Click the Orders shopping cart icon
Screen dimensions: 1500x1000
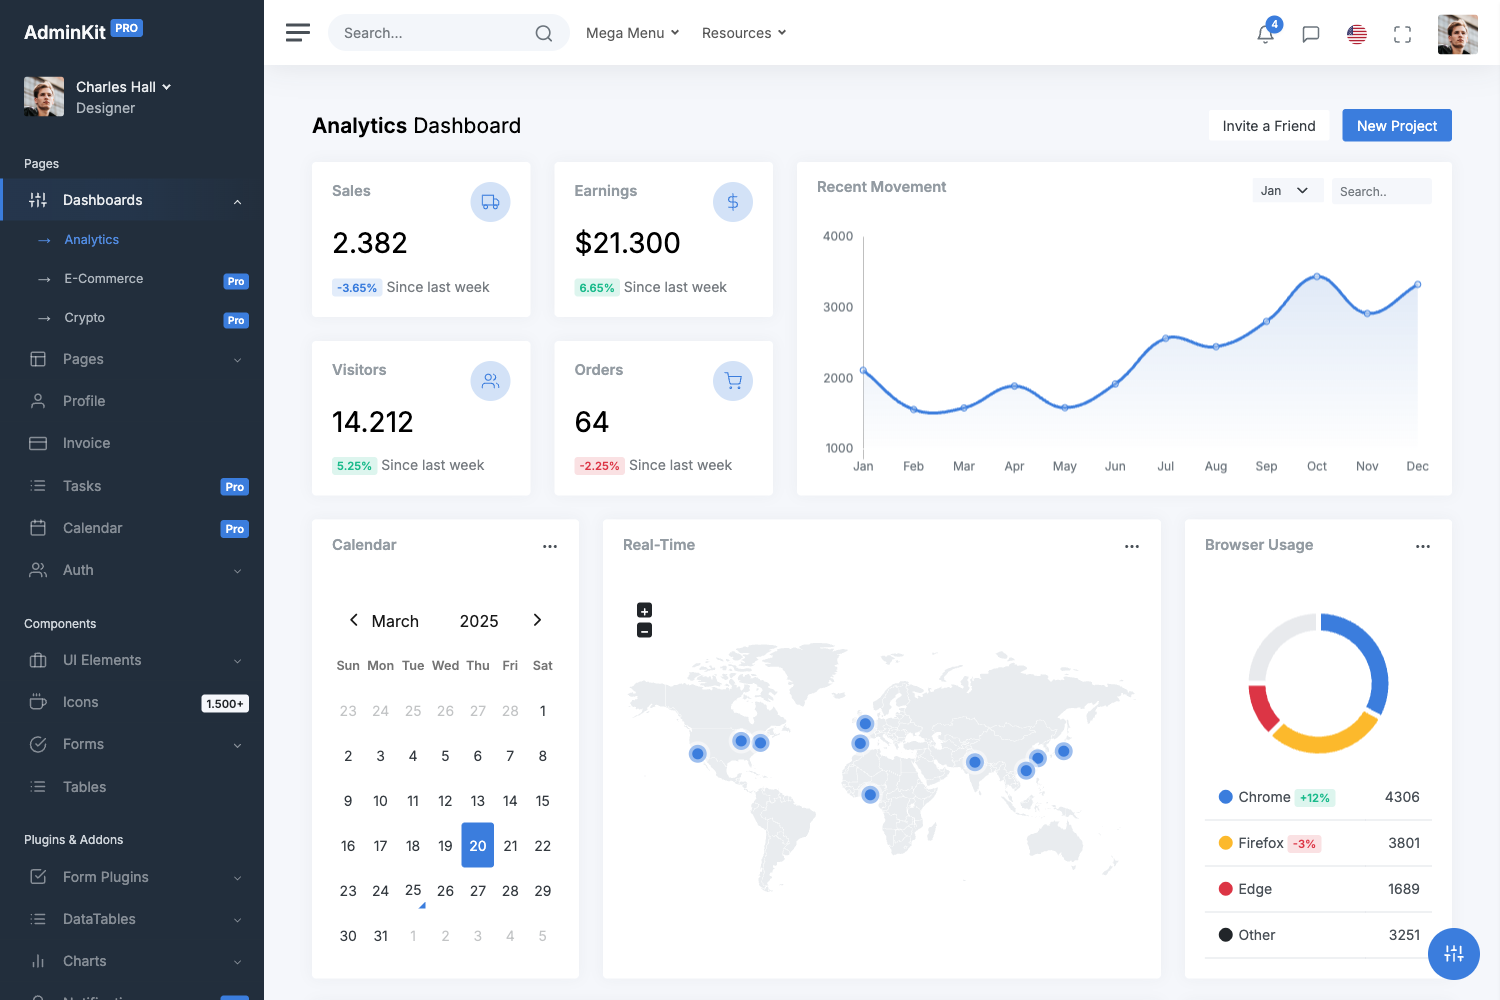[733, 381]
